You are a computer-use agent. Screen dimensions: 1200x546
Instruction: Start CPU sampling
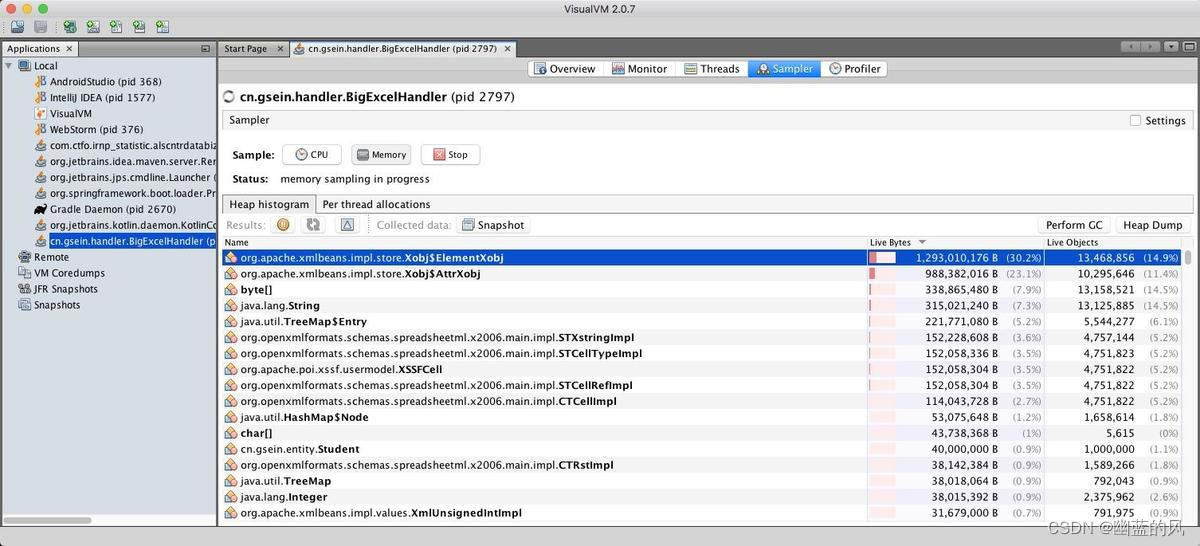[311, 155]
